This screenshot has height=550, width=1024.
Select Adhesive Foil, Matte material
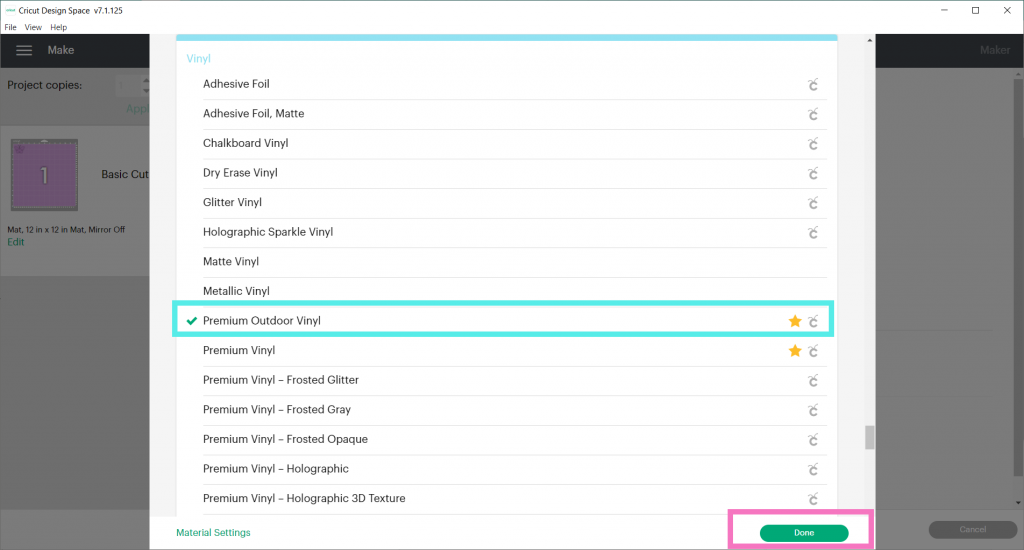(253, 113)
